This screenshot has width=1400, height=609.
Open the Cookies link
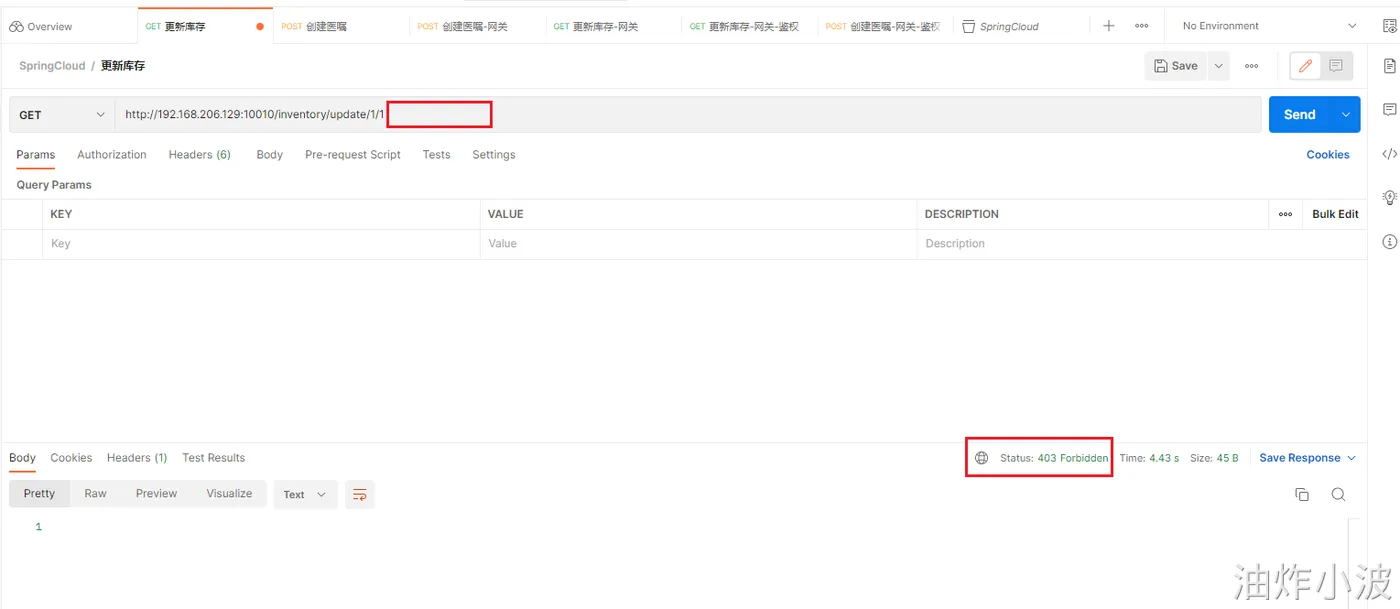pos(1327,155)
